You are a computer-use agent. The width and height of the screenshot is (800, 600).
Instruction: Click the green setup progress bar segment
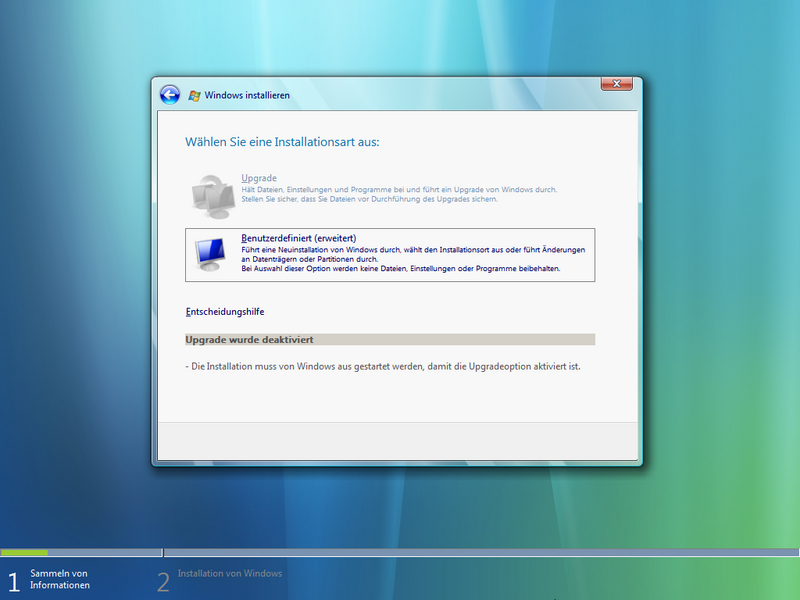24,553
